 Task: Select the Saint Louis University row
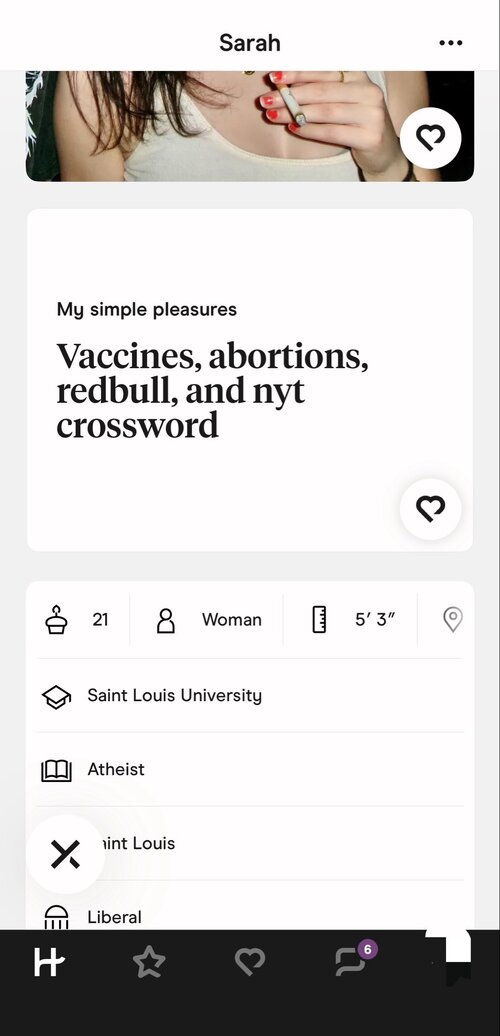coord(250,696)
